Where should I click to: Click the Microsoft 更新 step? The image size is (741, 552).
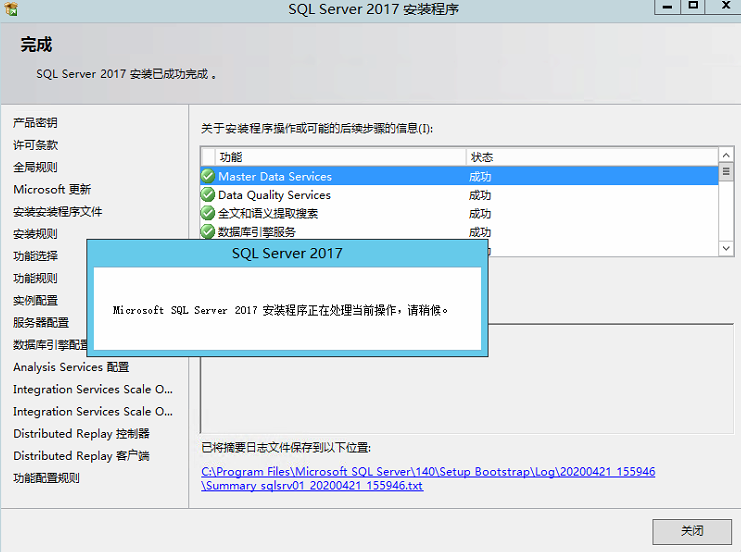coord(52,190)
